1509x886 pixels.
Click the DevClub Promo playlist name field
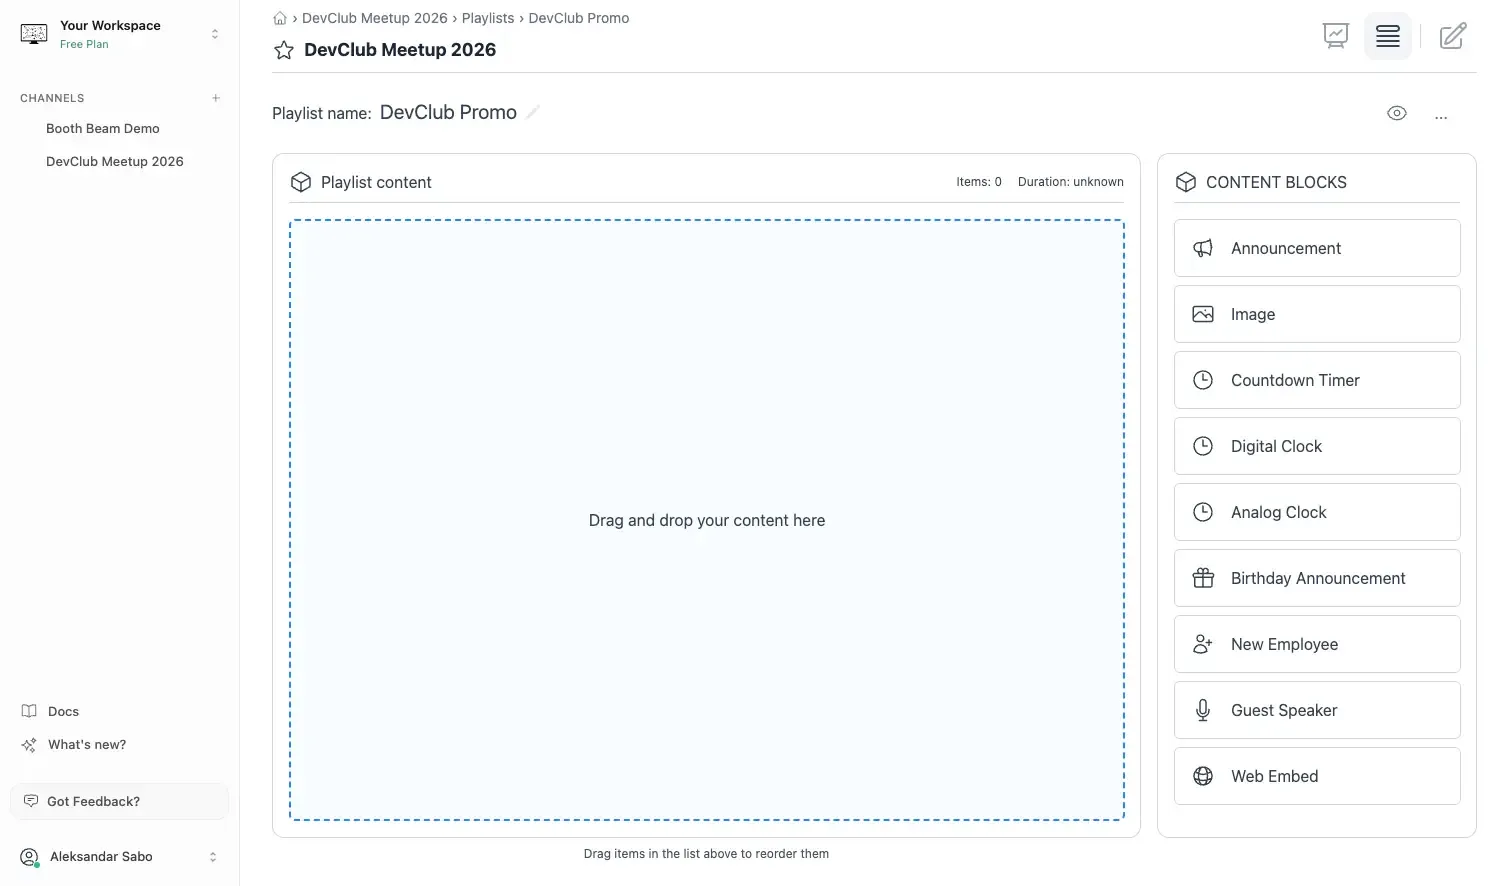tap(448, 112)
